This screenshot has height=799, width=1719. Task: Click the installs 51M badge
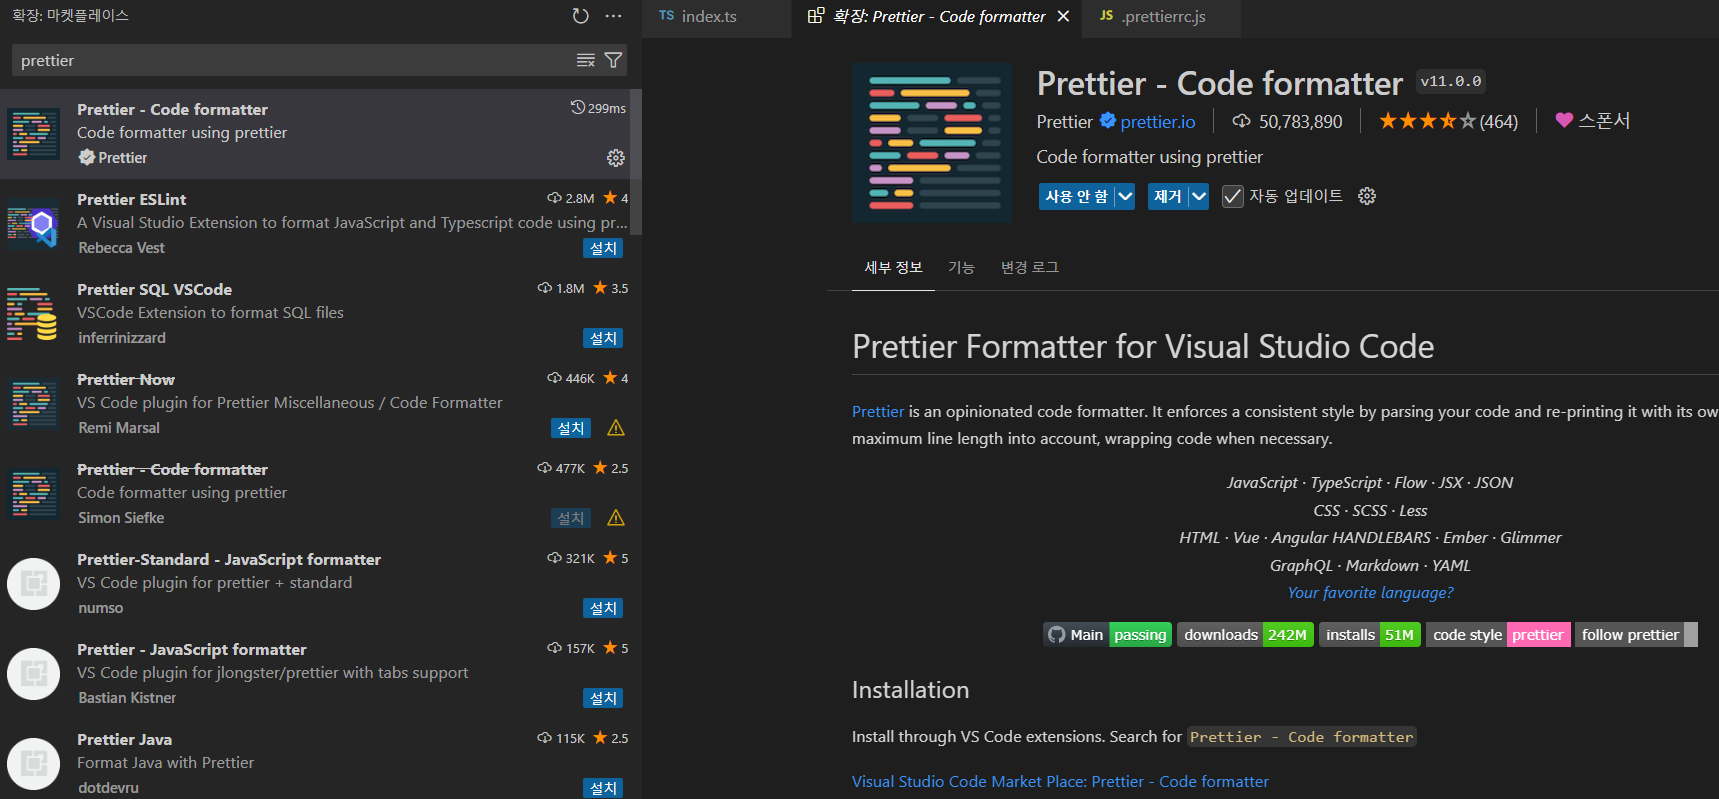click(x=1370, y=634)
